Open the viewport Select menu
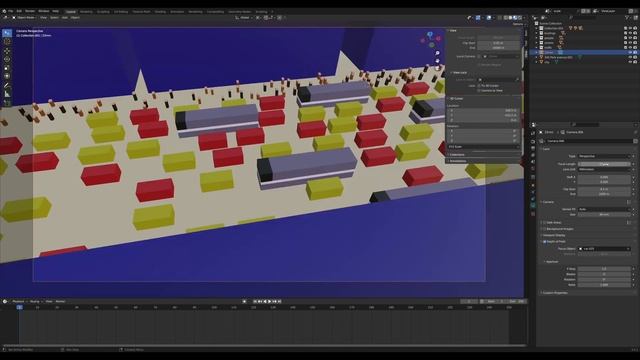The height and width of the screenshot is (360, 640). tap(54, 18)
